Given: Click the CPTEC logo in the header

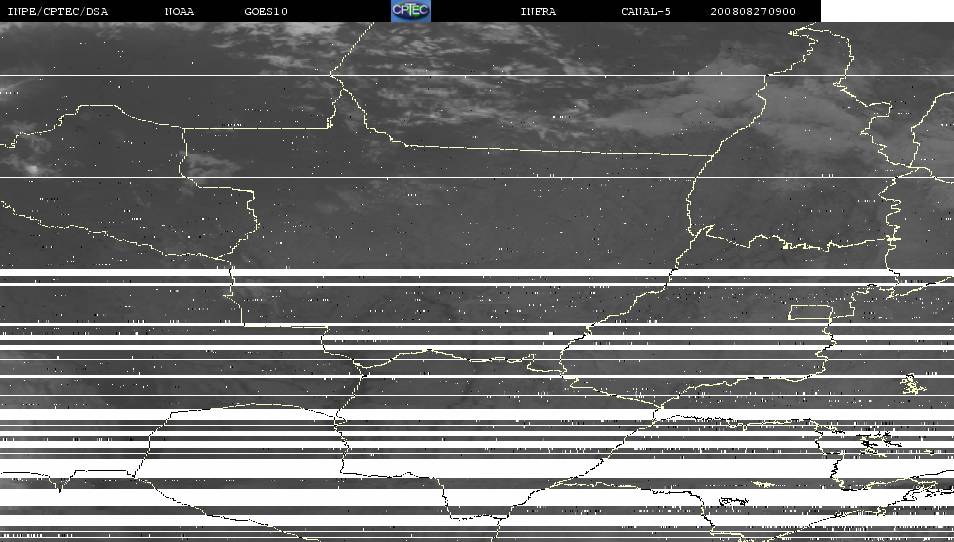Looking at the screenshot, I should coord(411,11).
